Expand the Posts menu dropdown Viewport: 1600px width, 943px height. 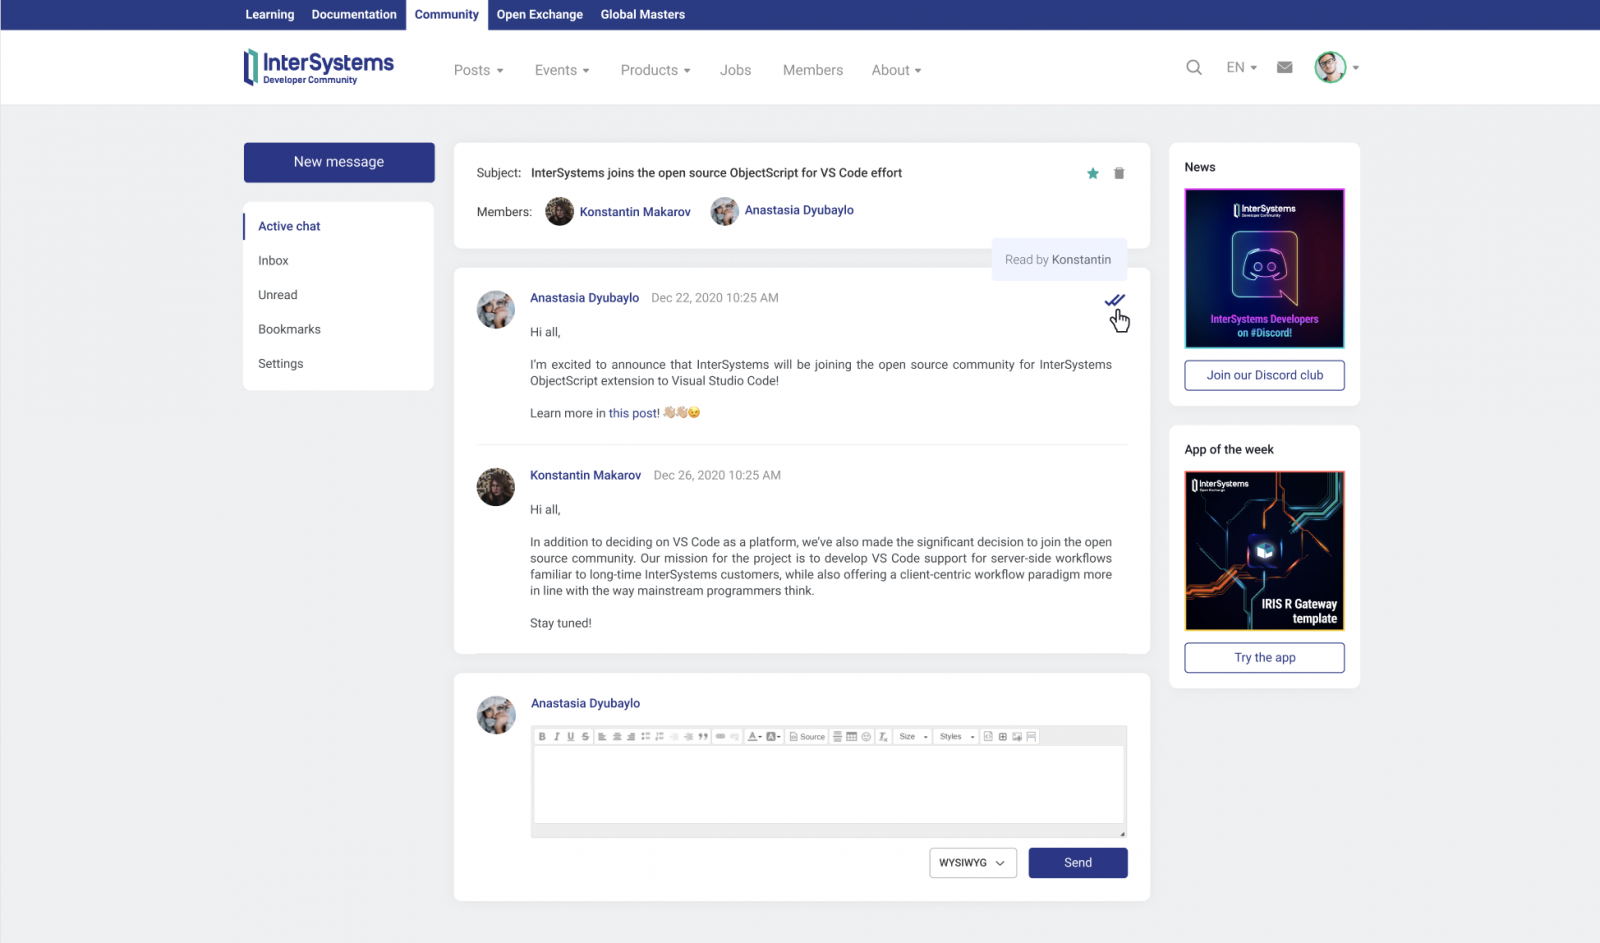point(478,70)
